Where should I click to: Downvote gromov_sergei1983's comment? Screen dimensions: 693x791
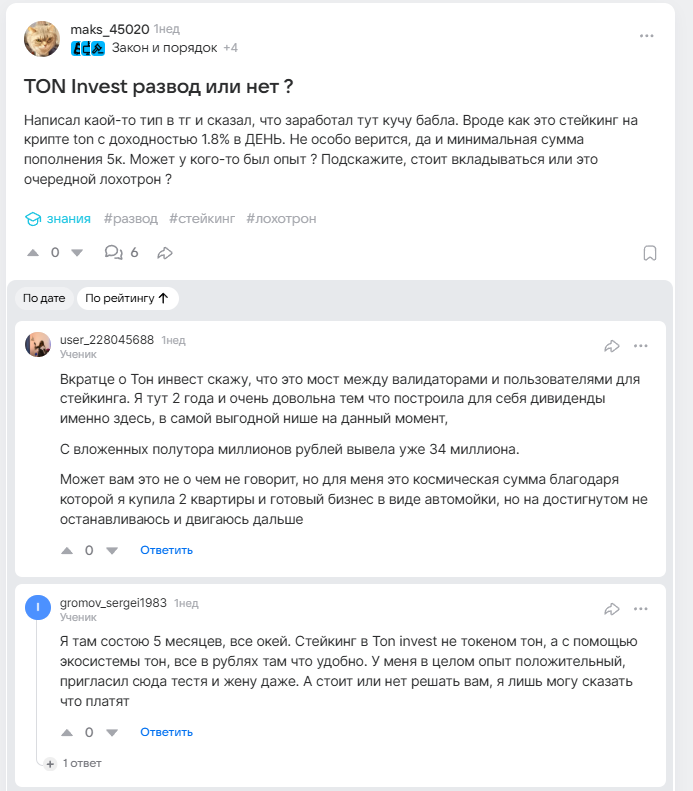pos(112,732)
